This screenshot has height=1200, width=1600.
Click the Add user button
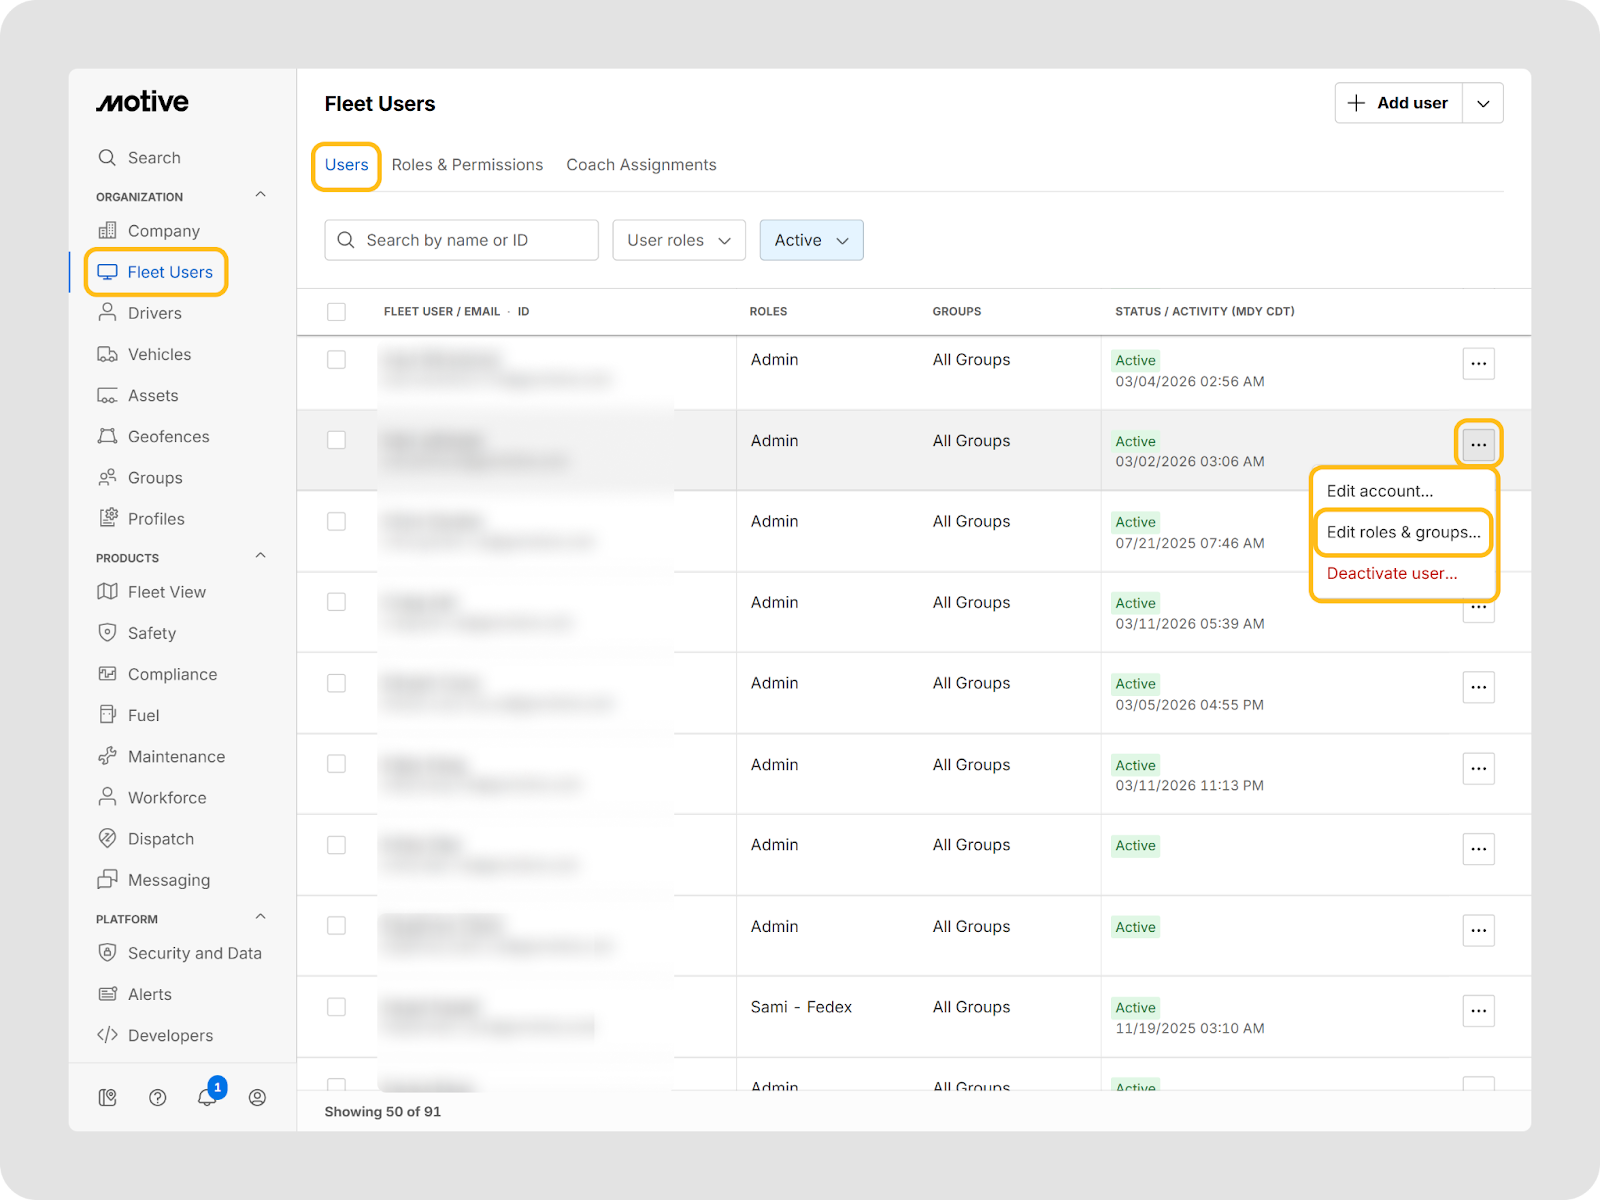pyautogui.click(x=1398, y=103)
